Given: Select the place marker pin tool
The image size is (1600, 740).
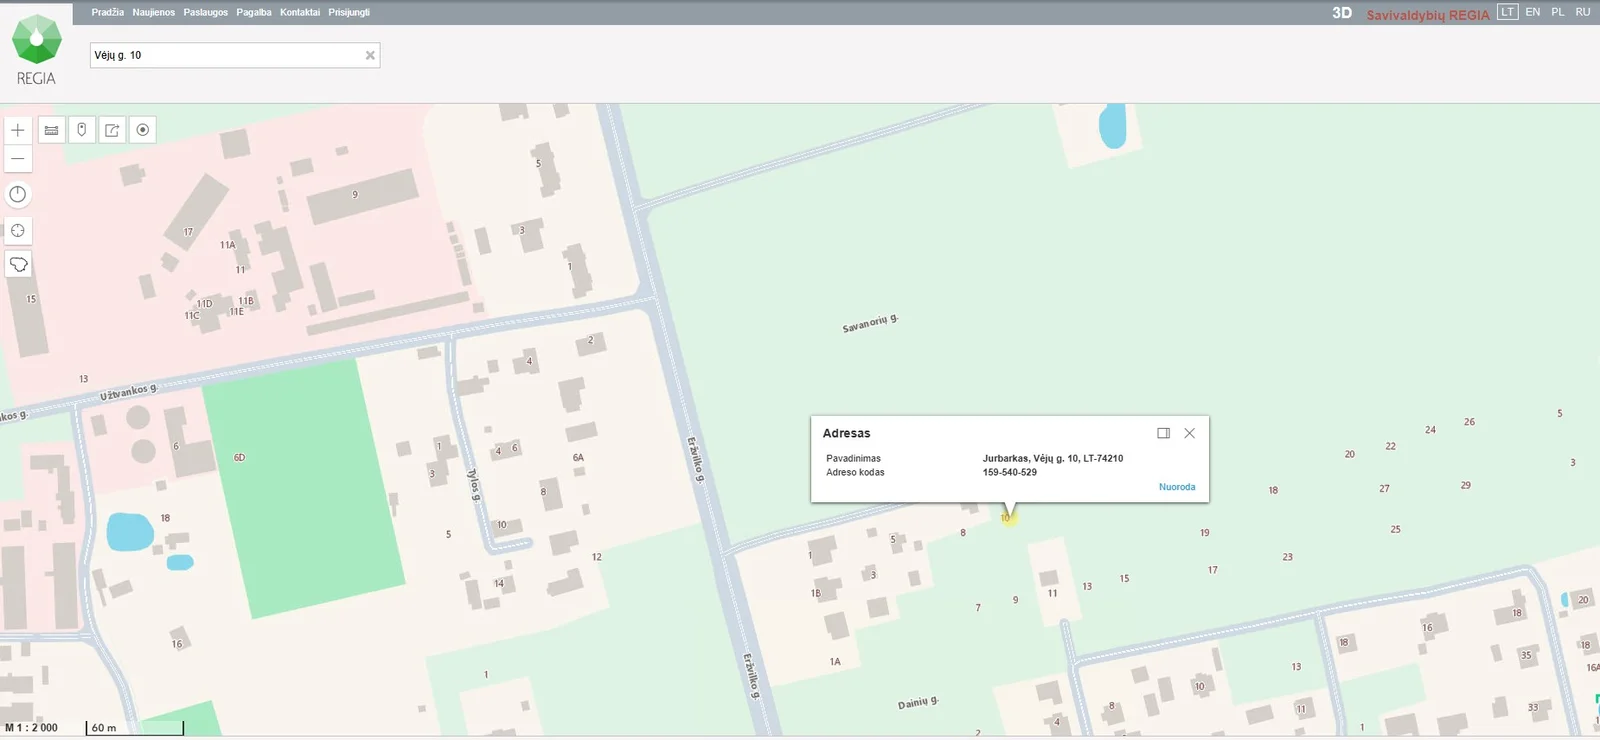Looking at the screenshot, I should 82,130.
